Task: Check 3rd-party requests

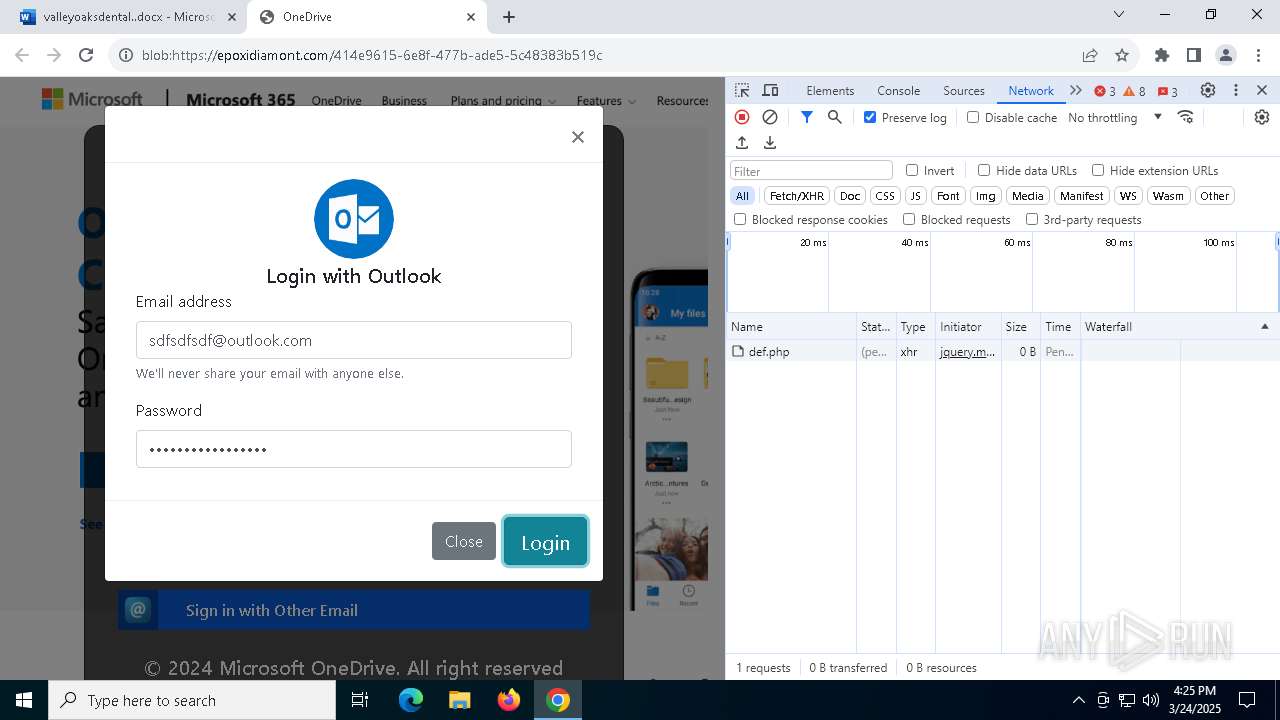Action: [x=1032, y=219]
